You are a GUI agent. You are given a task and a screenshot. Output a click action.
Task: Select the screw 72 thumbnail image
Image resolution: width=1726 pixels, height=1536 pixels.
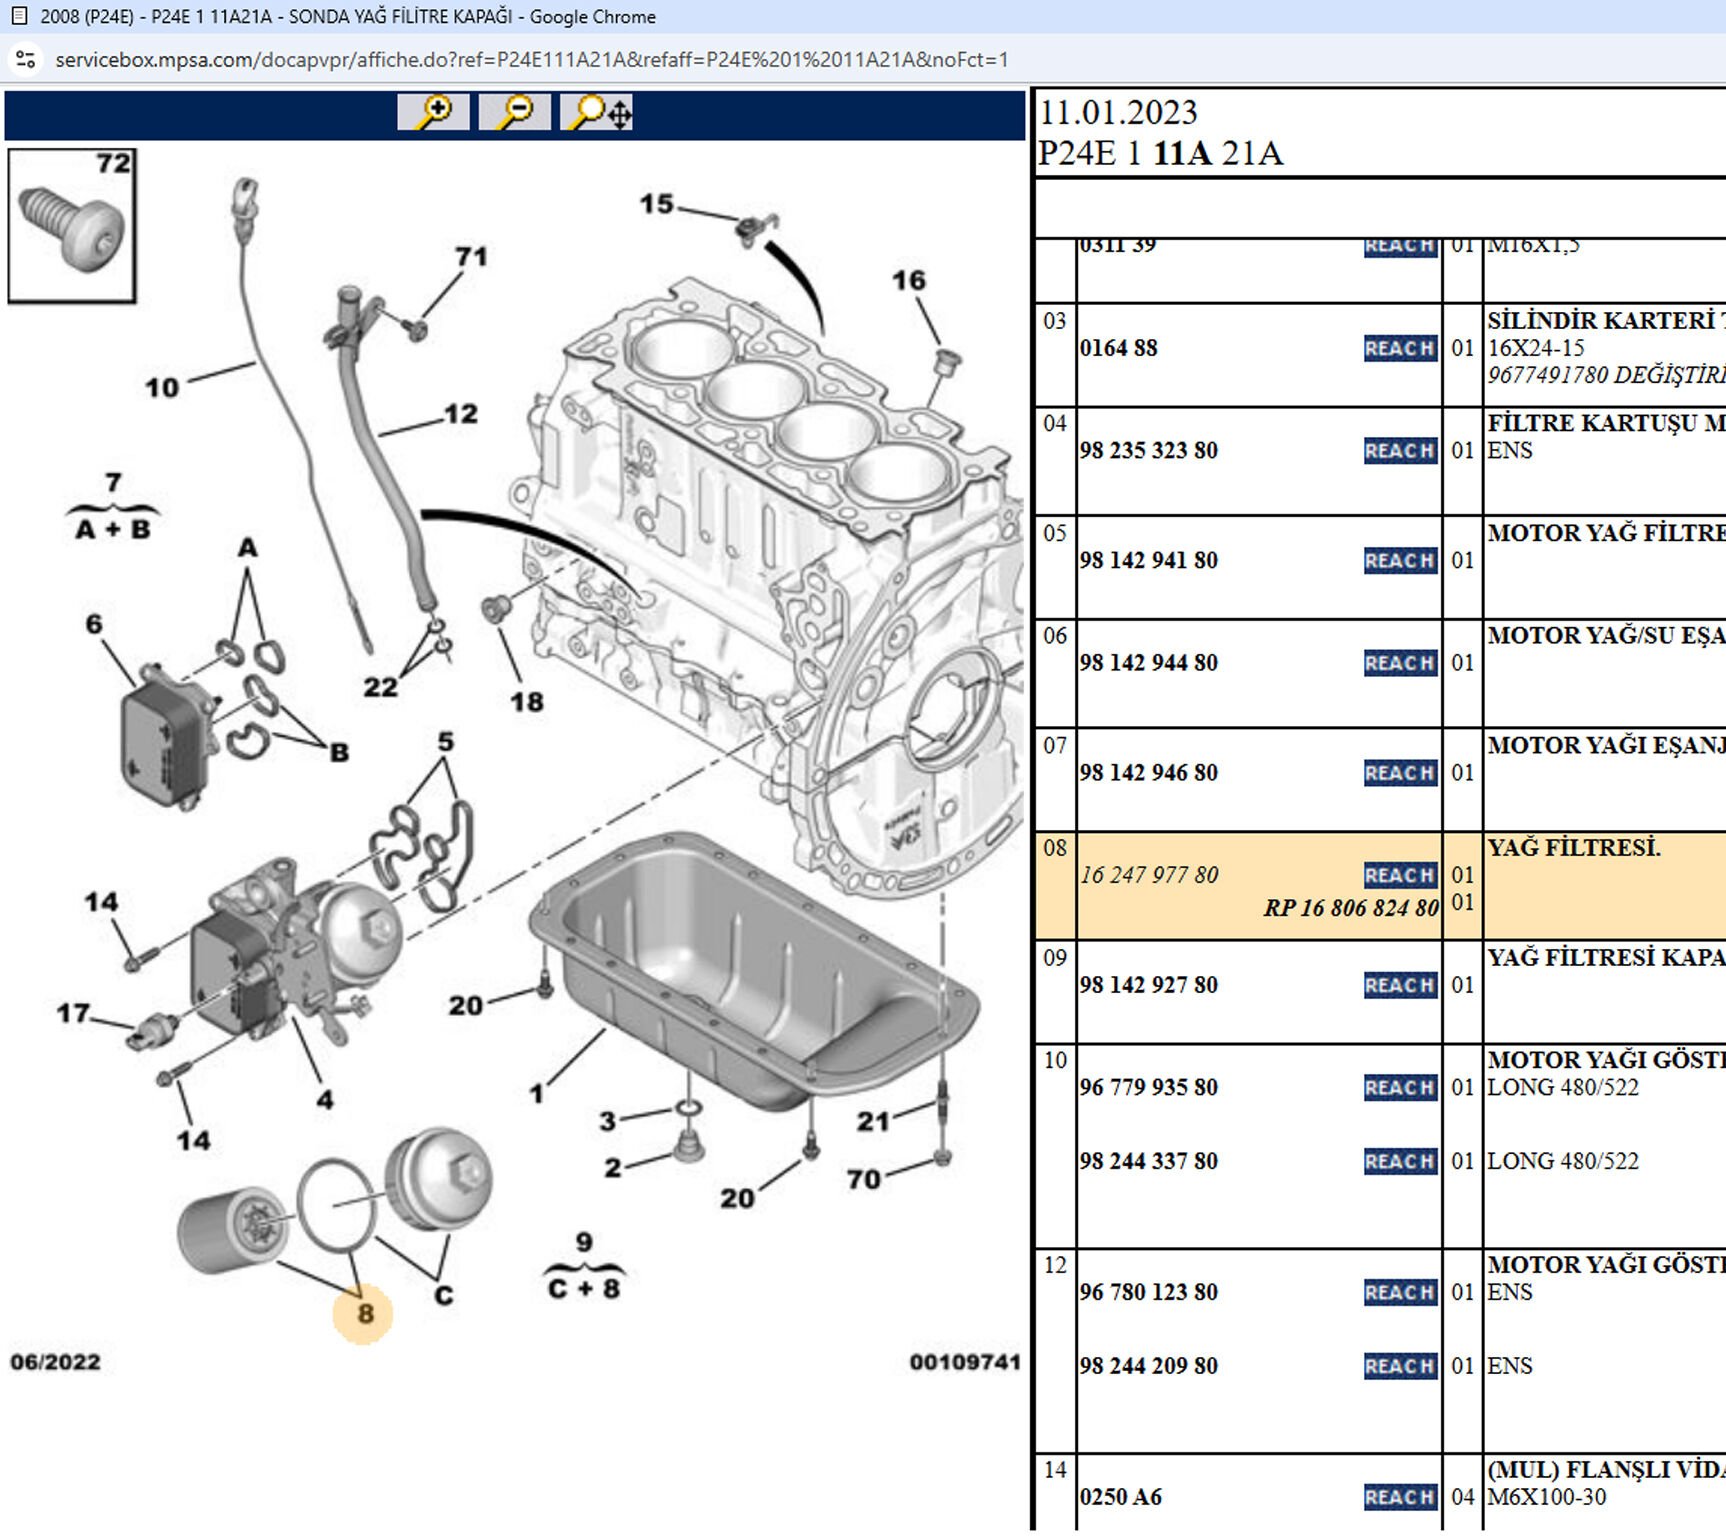click(72, 226)
